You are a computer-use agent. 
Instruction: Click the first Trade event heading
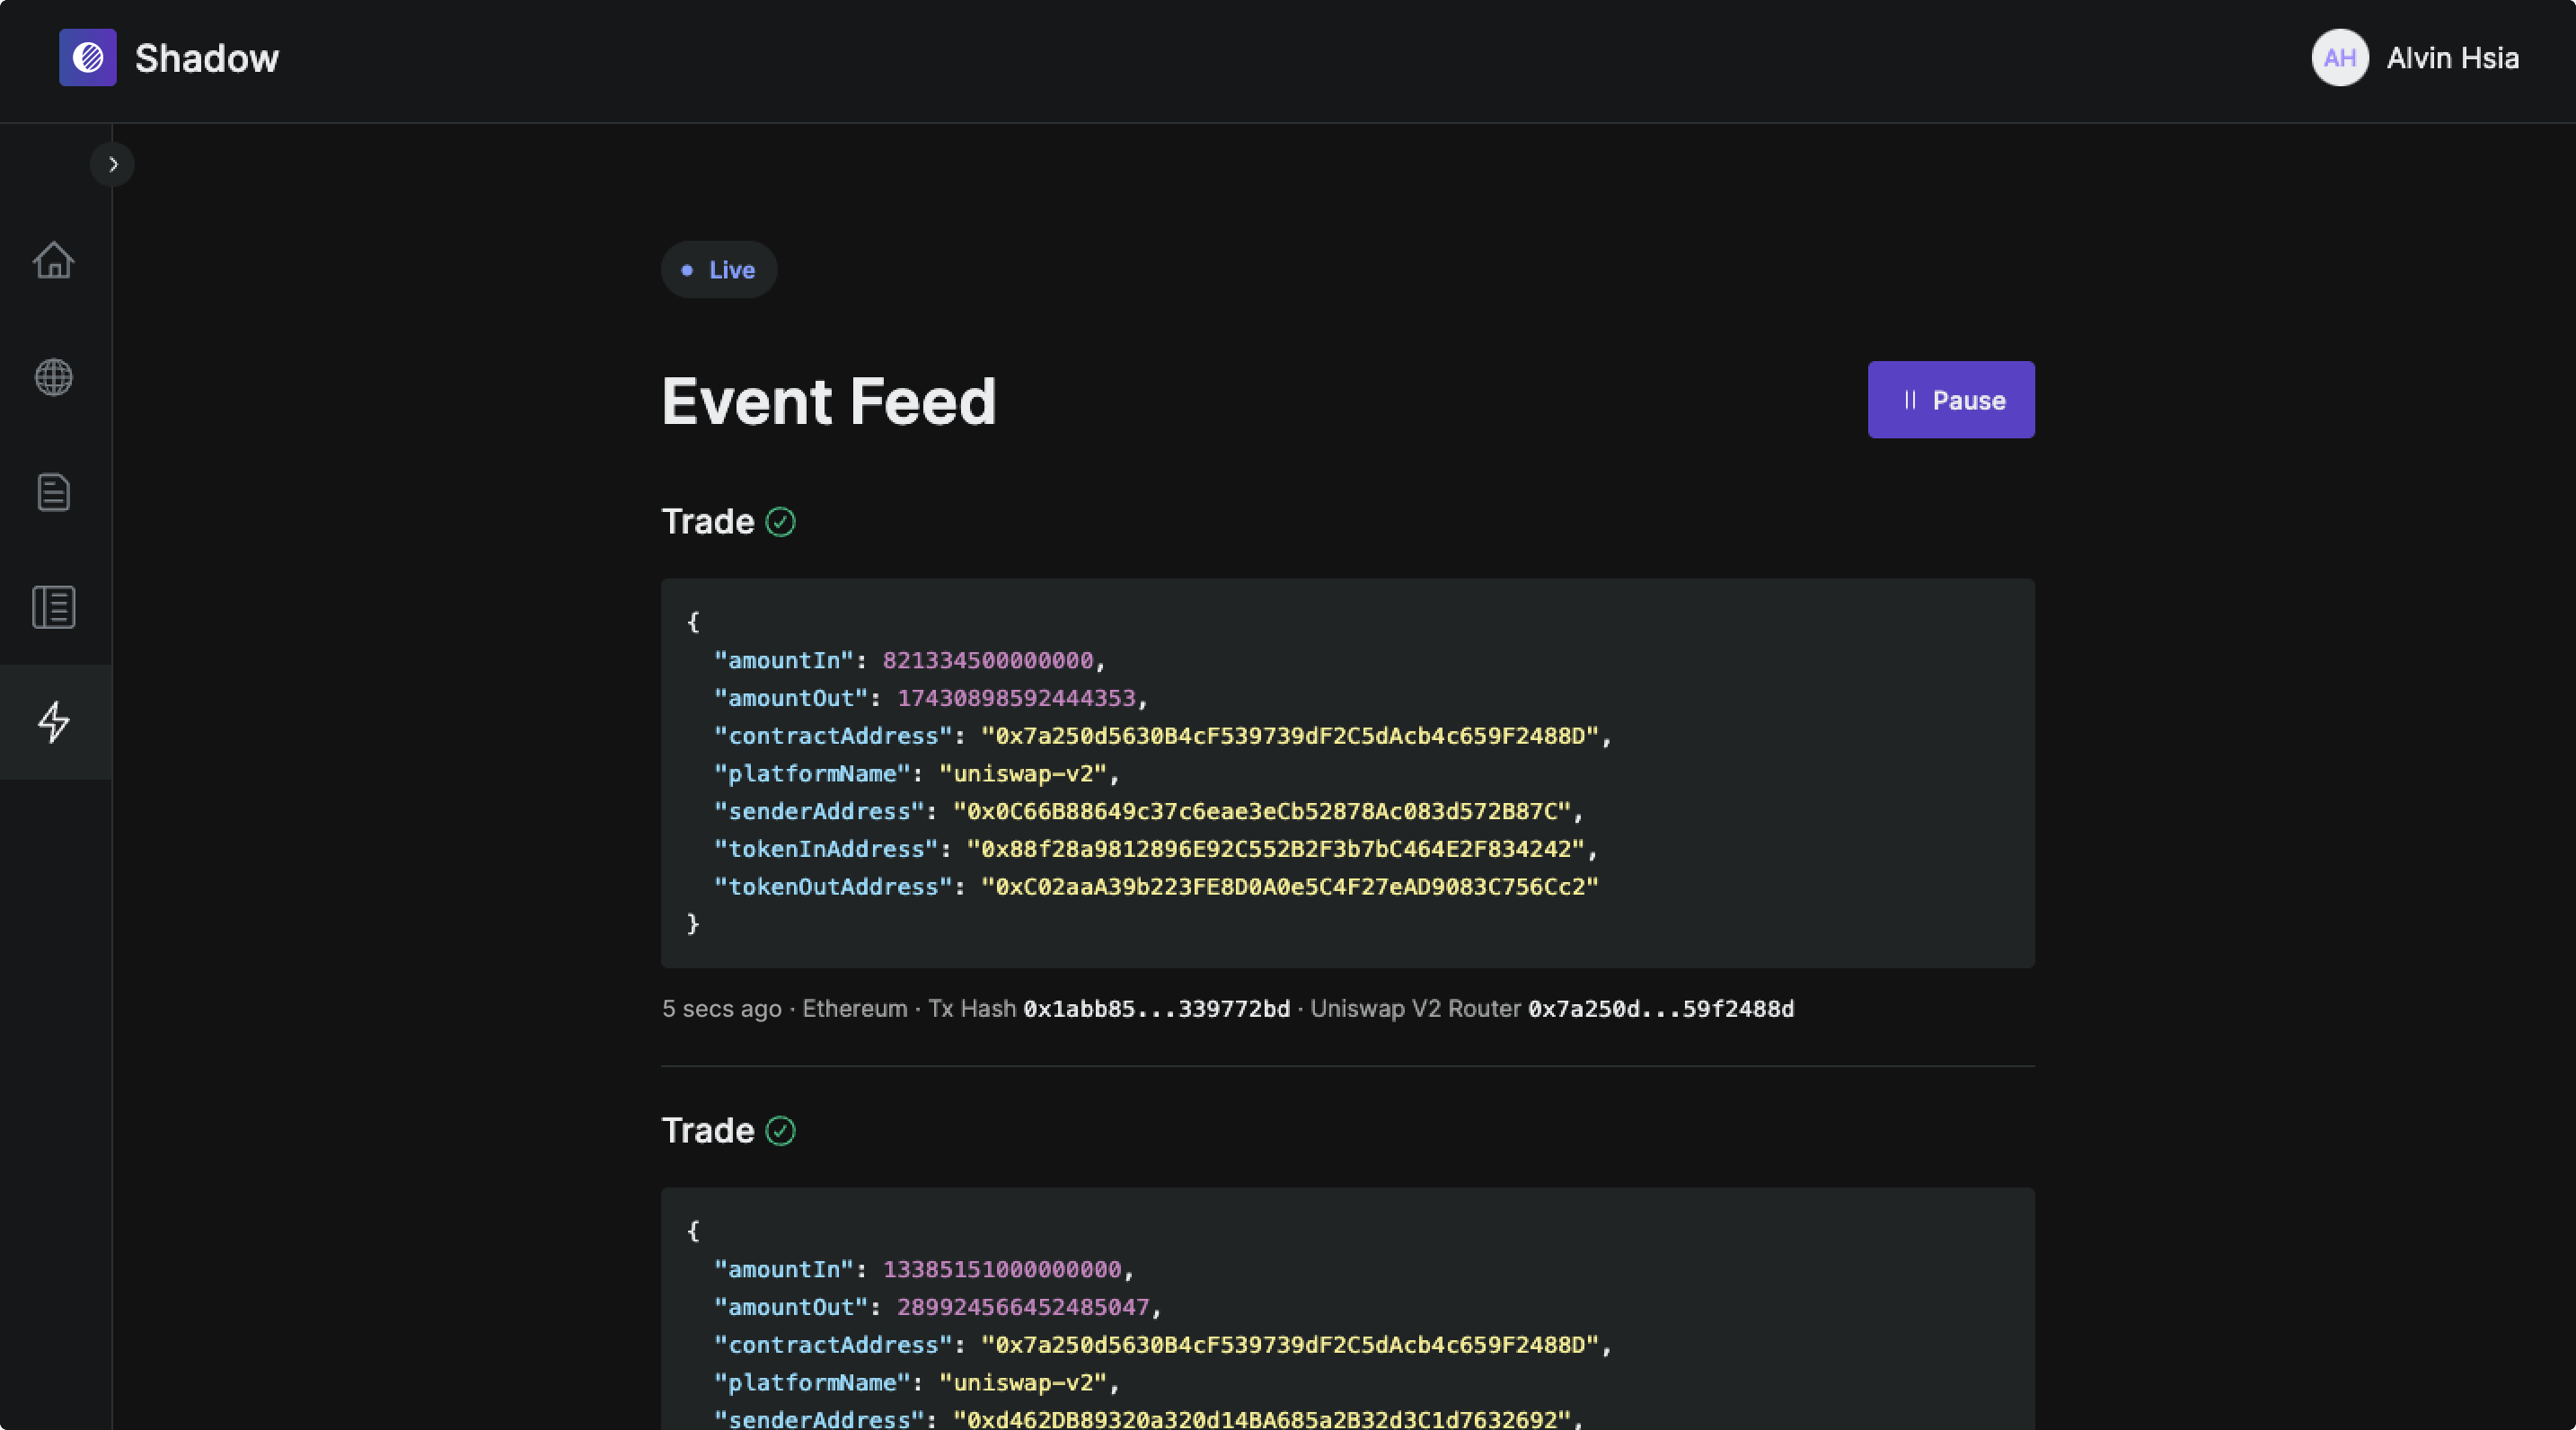708,522
